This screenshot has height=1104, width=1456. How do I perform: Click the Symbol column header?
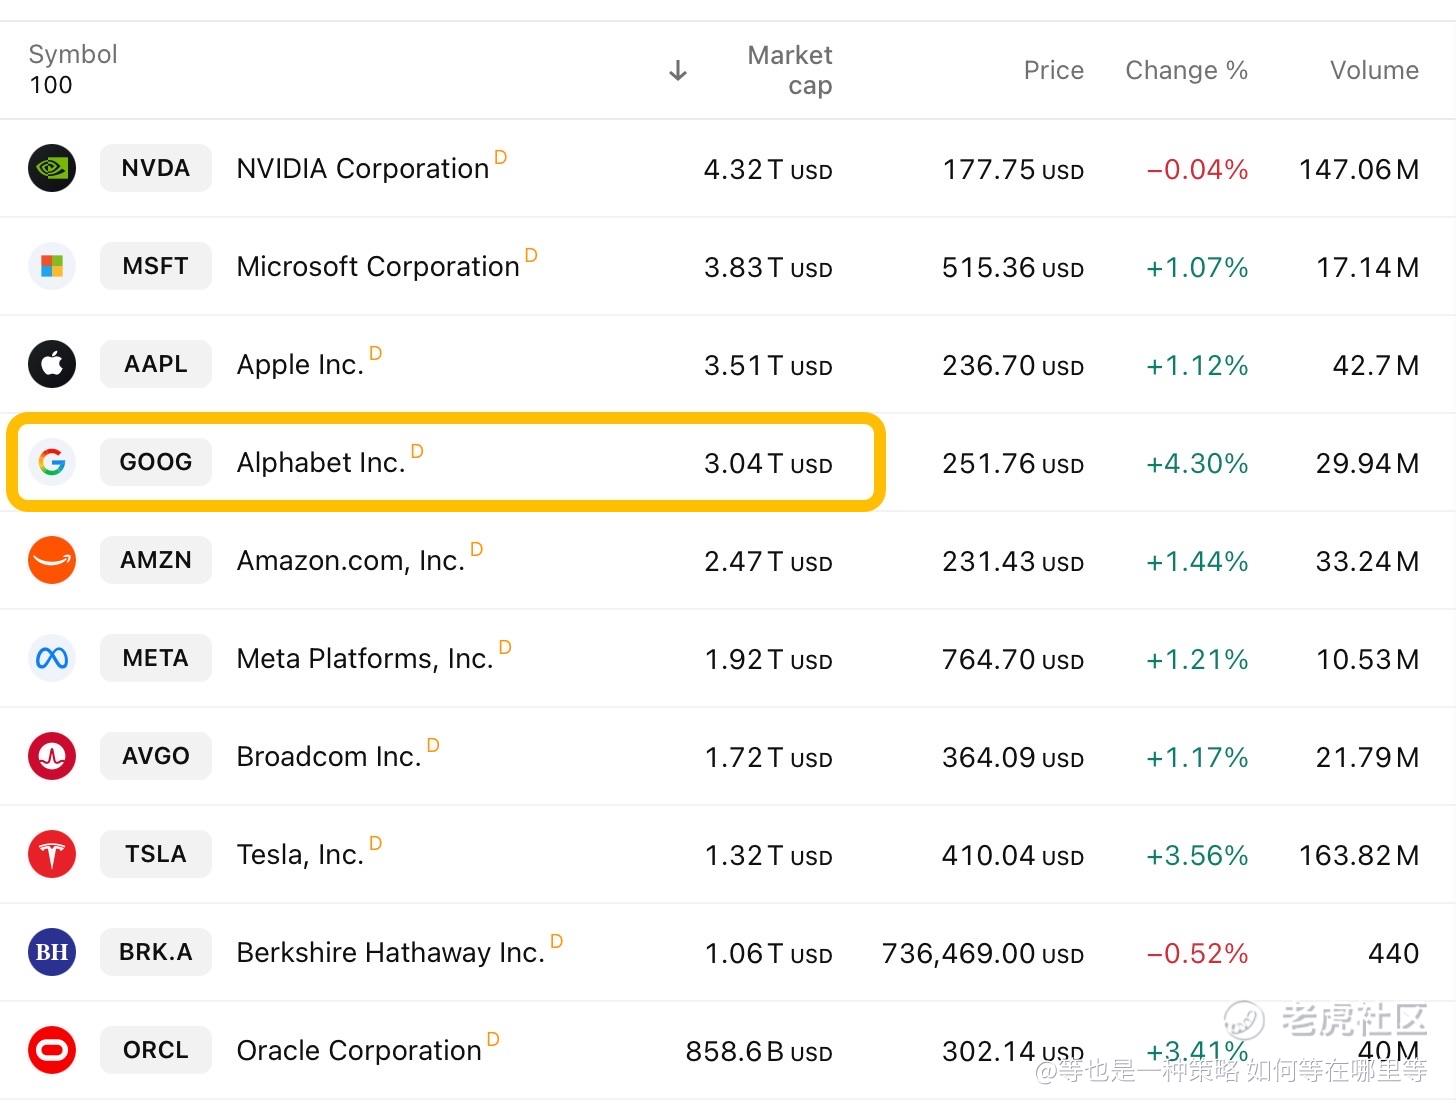73,54
